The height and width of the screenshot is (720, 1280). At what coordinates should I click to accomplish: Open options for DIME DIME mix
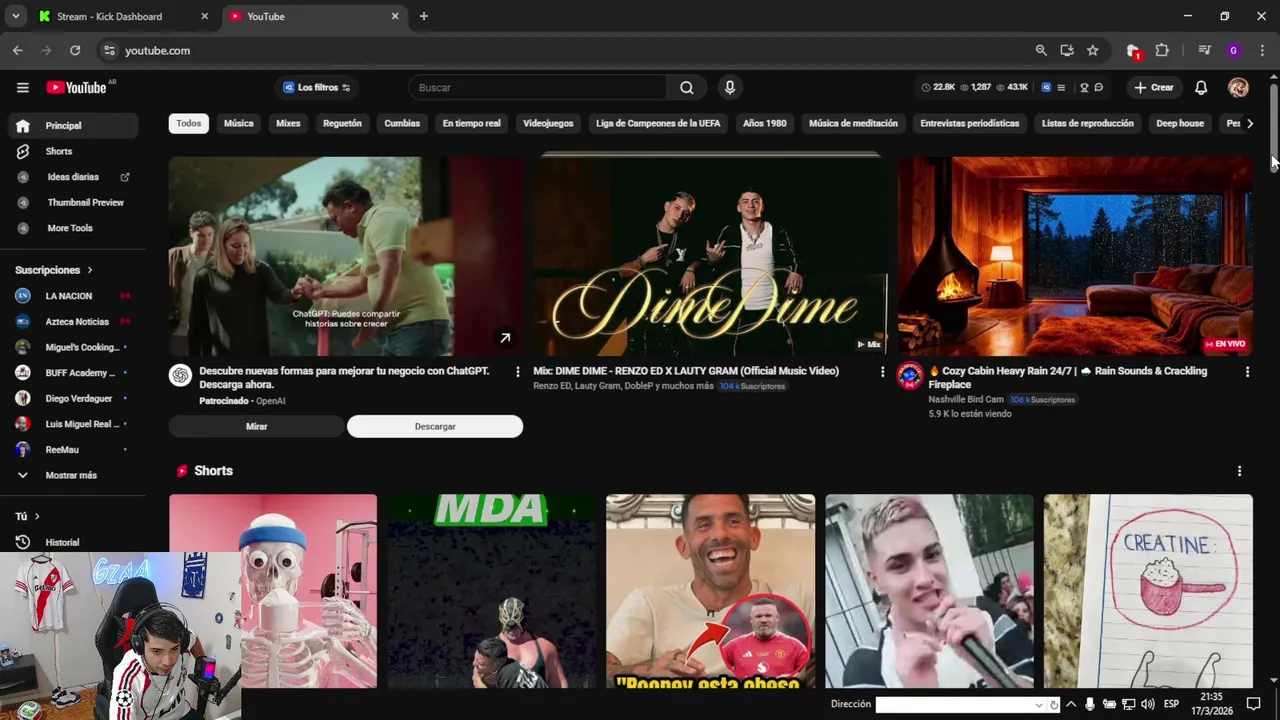(882, 372)
